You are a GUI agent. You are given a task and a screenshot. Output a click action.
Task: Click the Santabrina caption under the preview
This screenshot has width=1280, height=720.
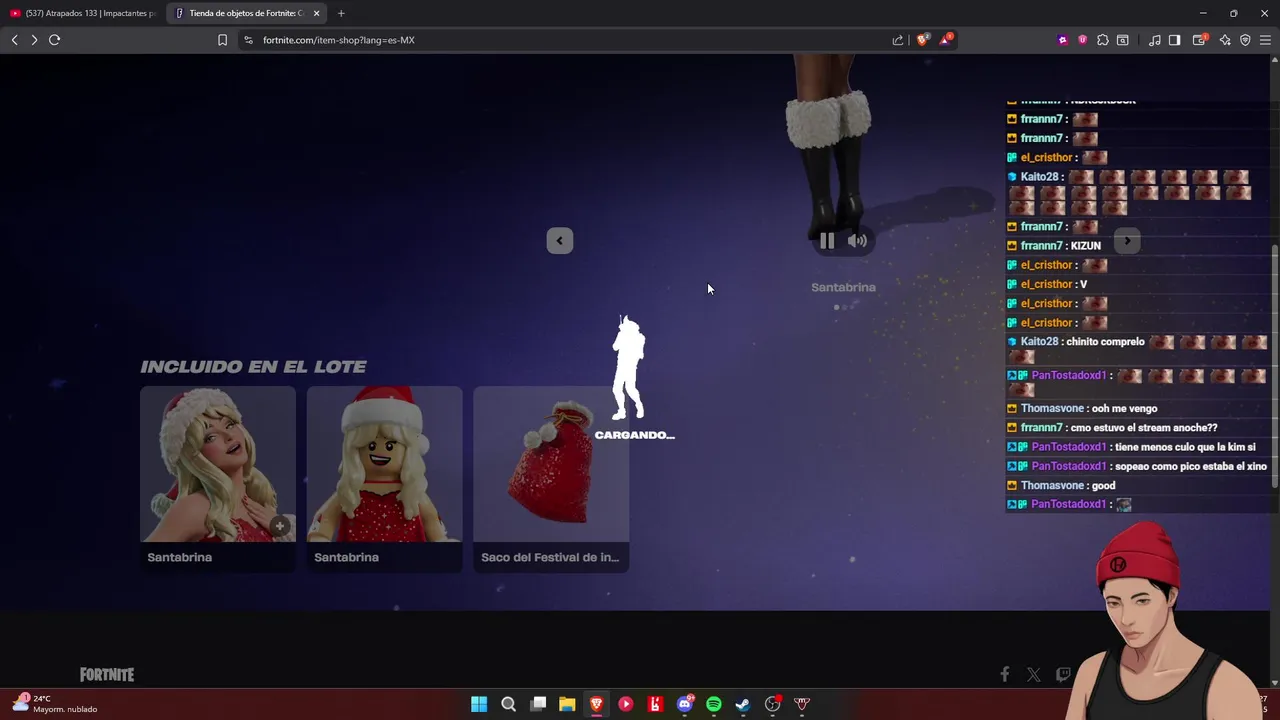click(843, 287)
